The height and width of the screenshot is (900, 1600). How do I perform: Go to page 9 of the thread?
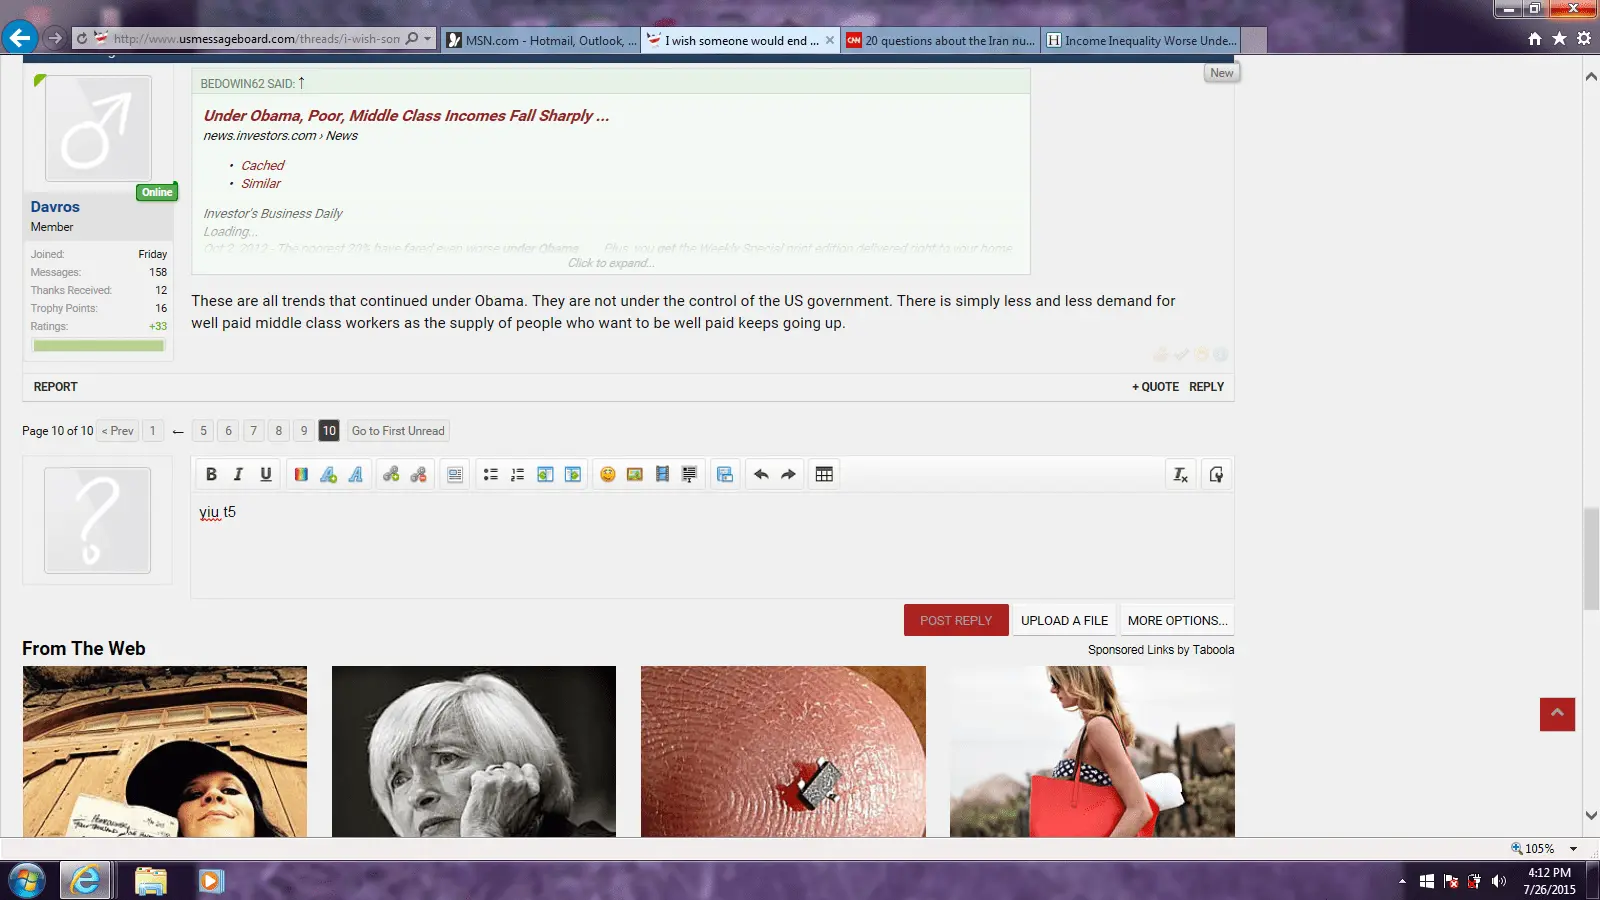[x=304, y=431]
